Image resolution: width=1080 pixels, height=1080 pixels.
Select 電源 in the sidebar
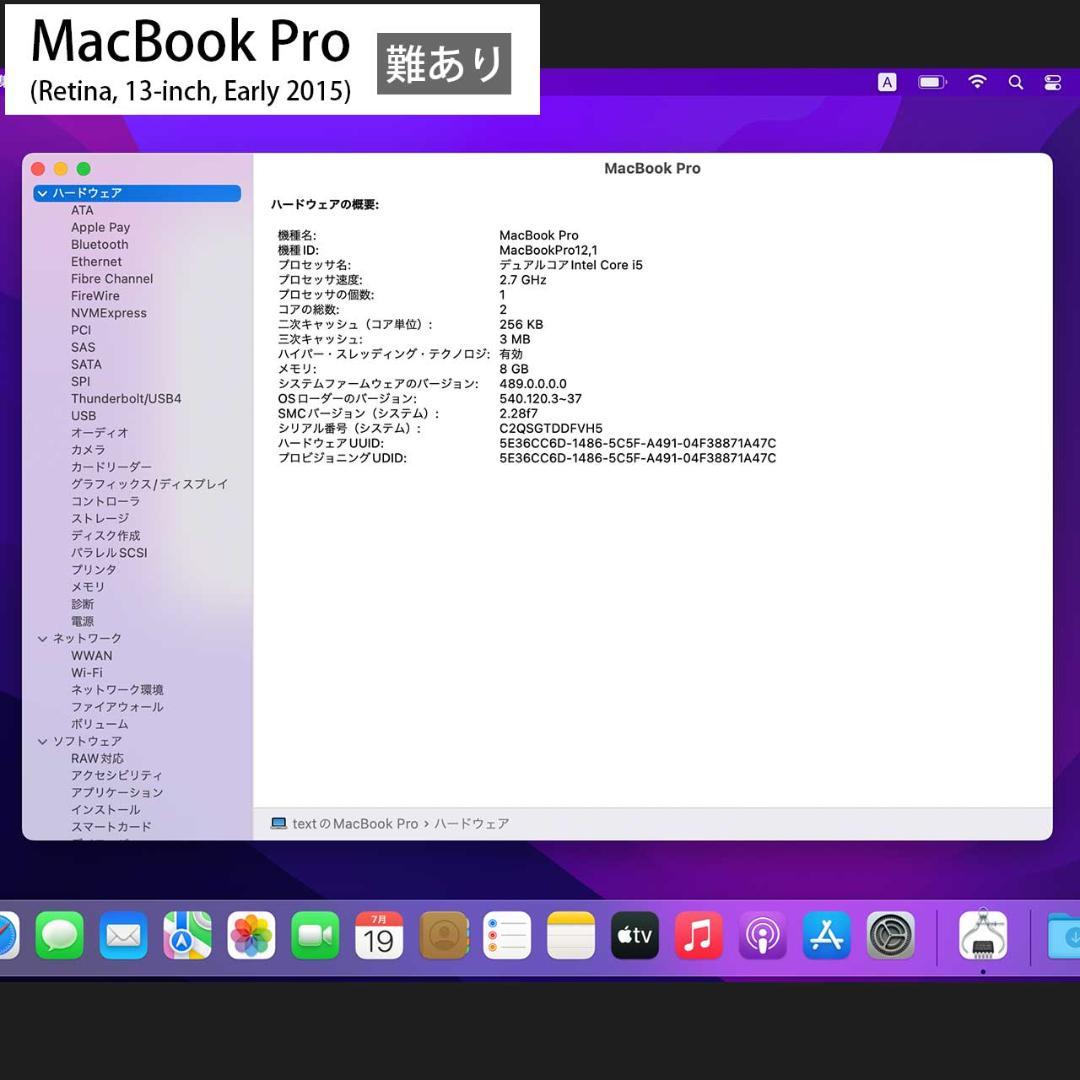(82, 621)
